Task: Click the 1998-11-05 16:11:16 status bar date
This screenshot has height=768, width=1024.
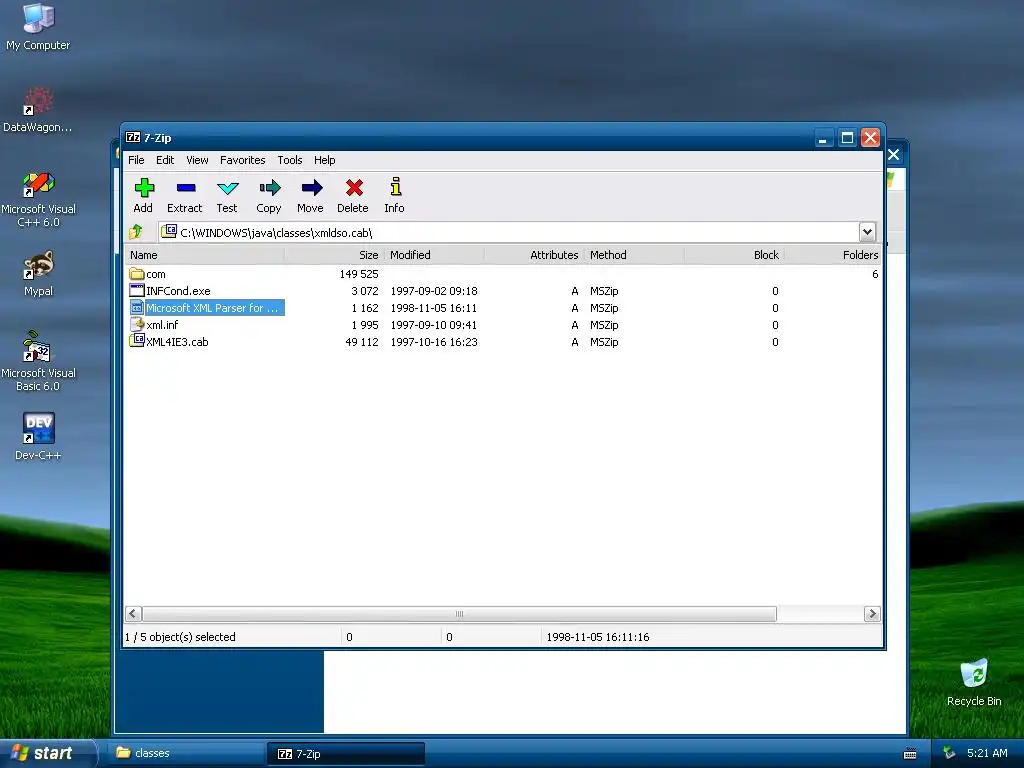Action: [x=598, y=637]
